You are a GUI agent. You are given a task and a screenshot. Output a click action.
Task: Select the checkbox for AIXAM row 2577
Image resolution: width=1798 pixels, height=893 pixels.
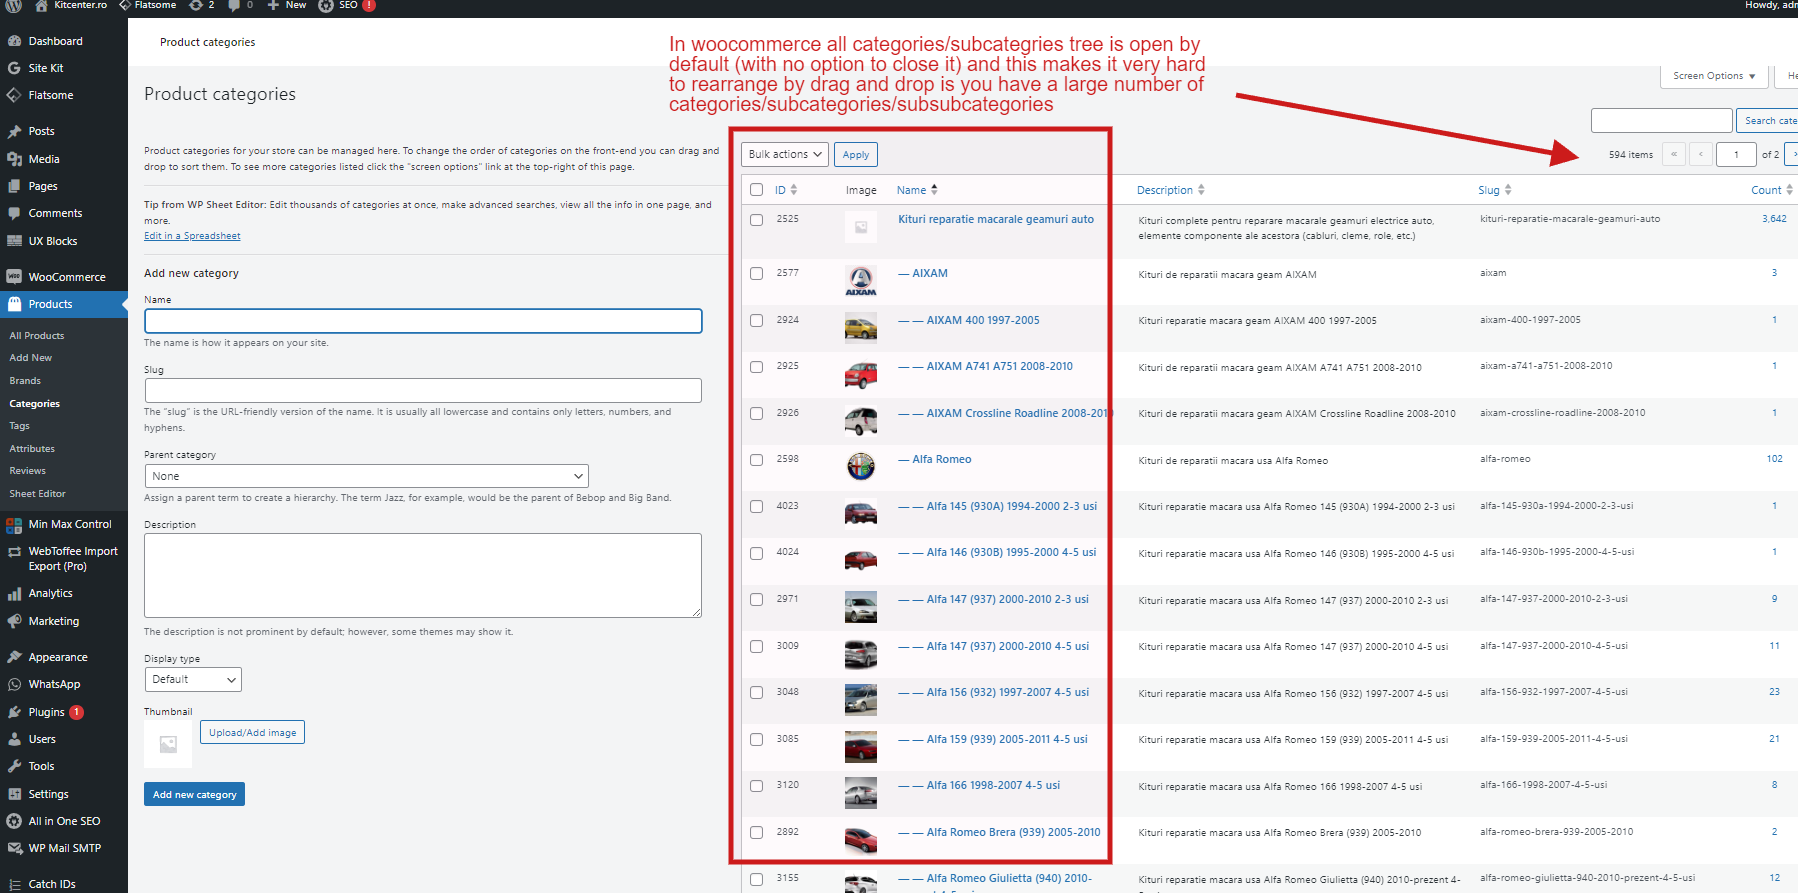[x=756, y=274]
